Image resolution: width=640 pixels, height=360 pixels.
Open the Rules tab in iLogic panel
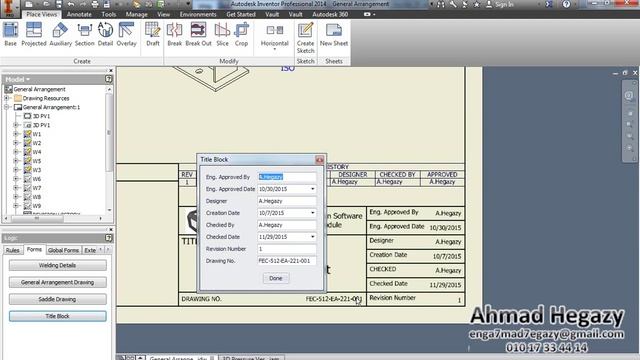[x=13, y=250]
